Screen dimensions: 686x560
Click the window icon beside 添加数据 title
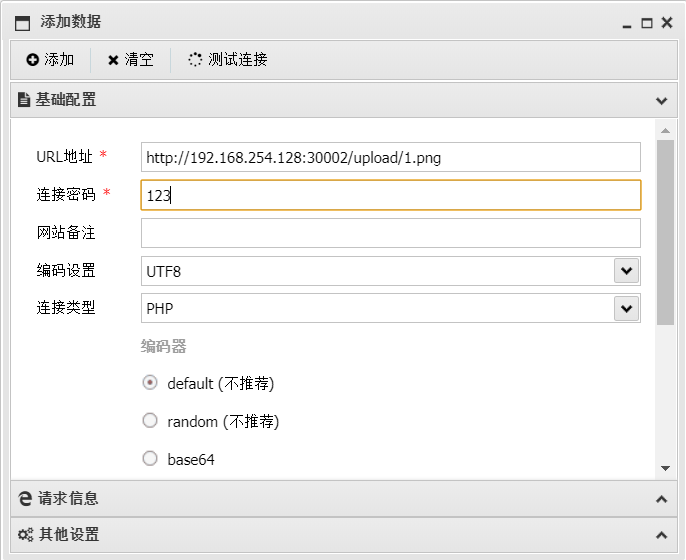tap(22, 23)
